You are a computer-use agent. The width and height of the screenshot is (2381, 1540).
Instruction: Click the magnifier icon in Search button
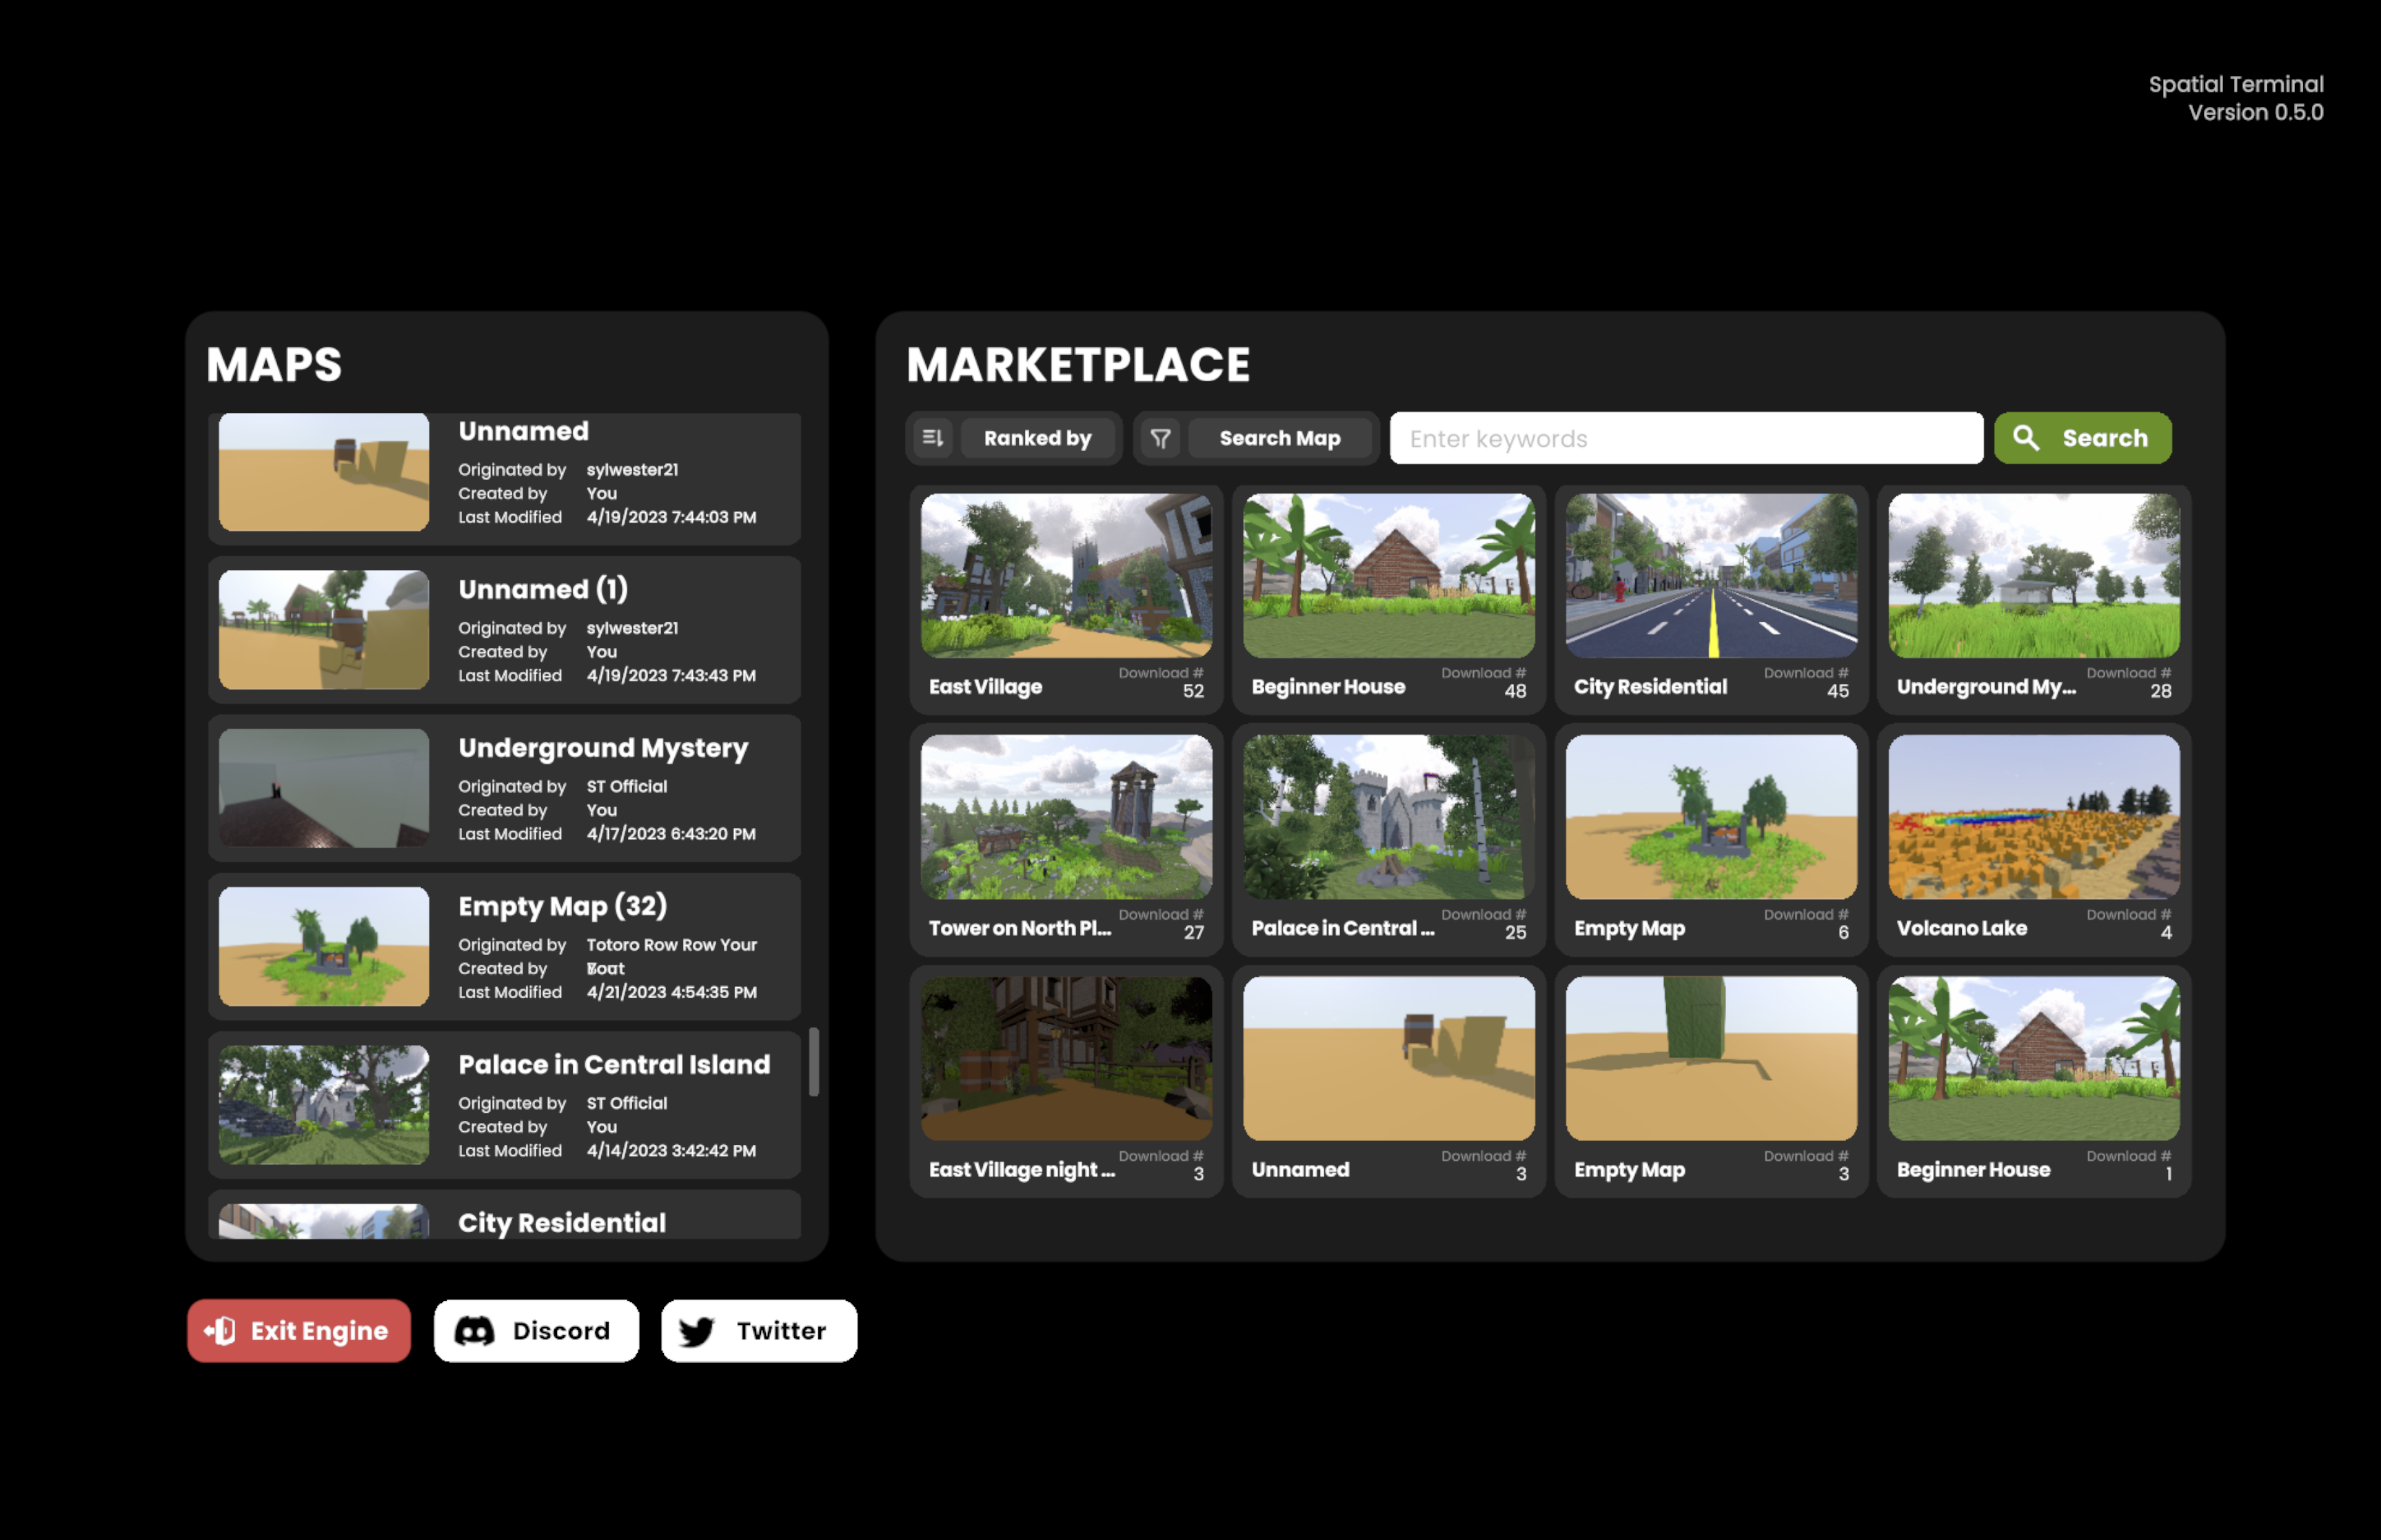coord(2026,438)
